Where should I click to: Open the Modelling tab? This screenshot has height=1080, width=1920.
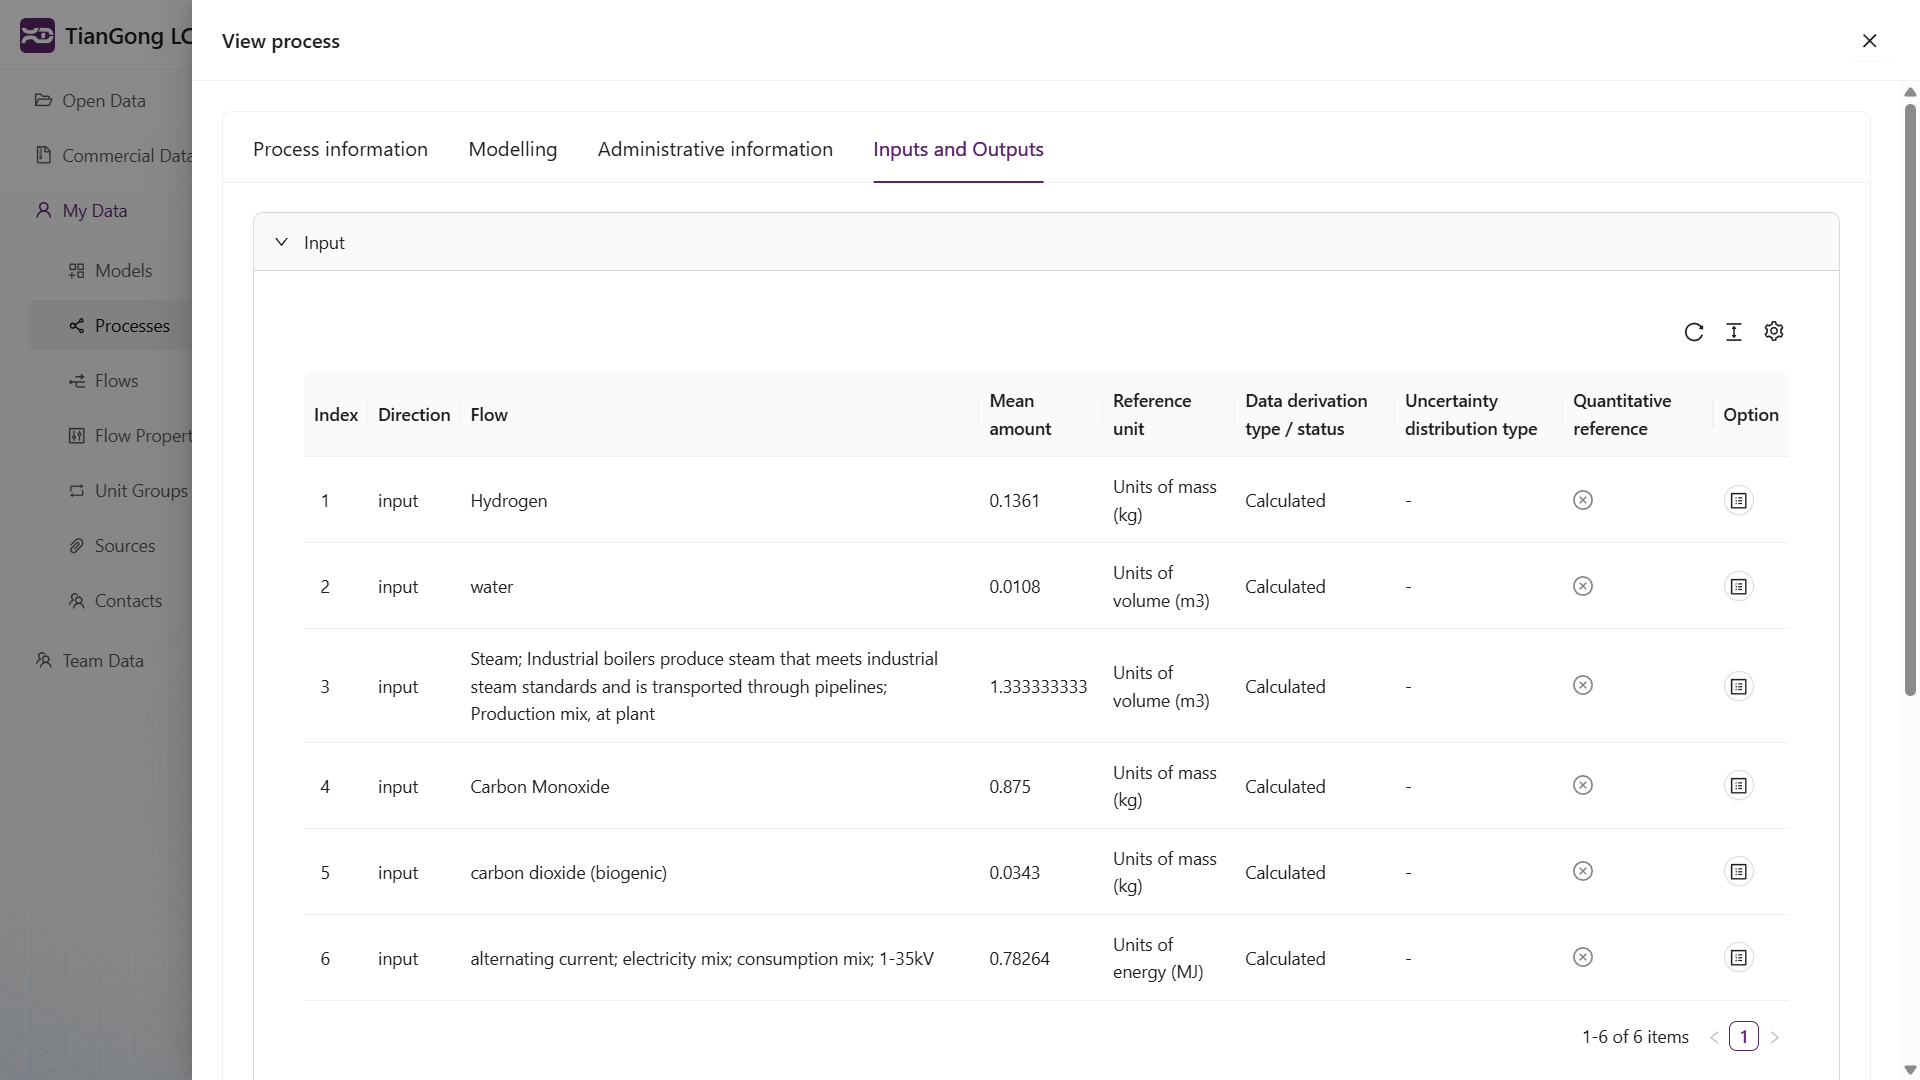pos(512,149)
